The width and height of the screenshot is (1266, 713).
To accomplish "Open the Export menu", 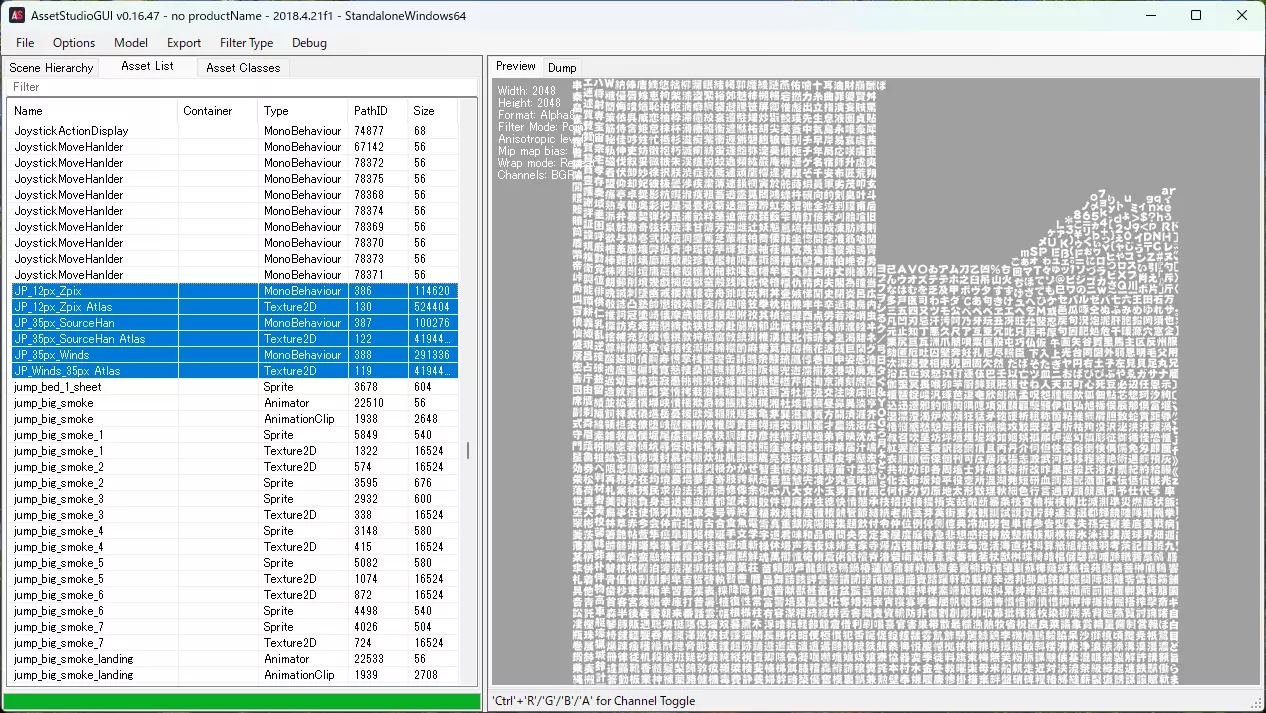I will (184, 43).
